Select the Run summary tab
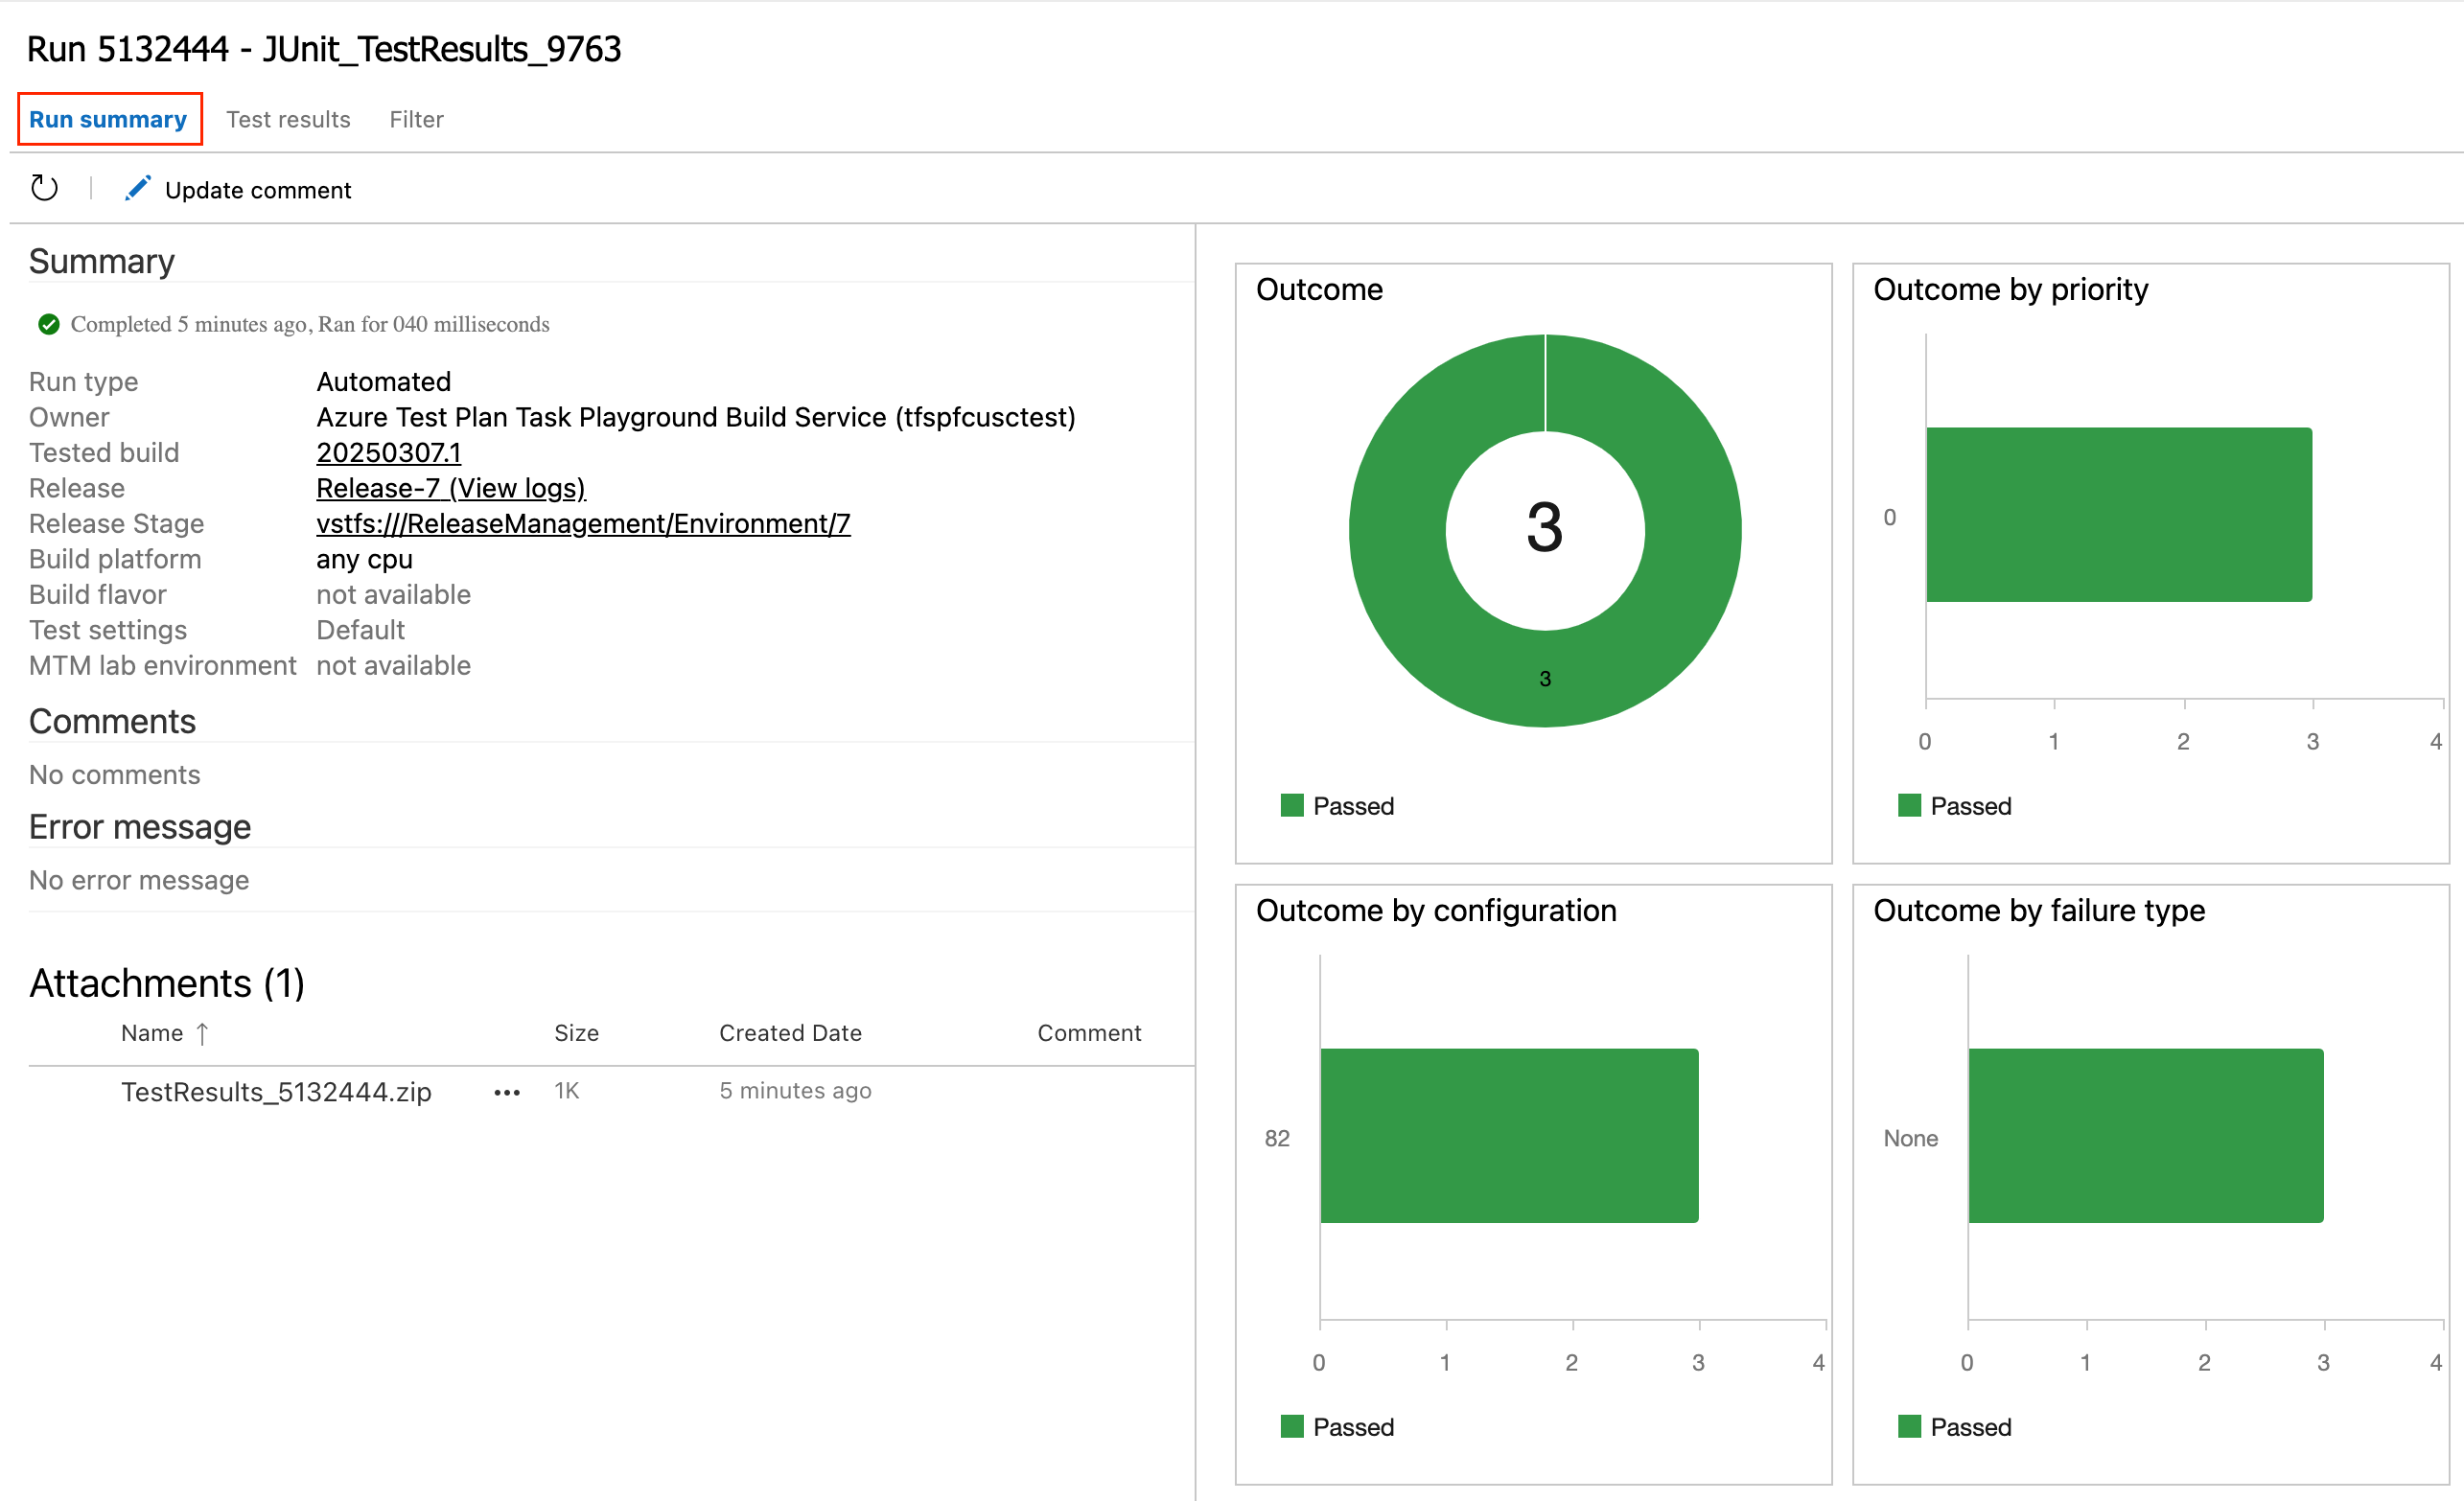This screenshot has height=1501, width=2464. [x=108, y=119]
